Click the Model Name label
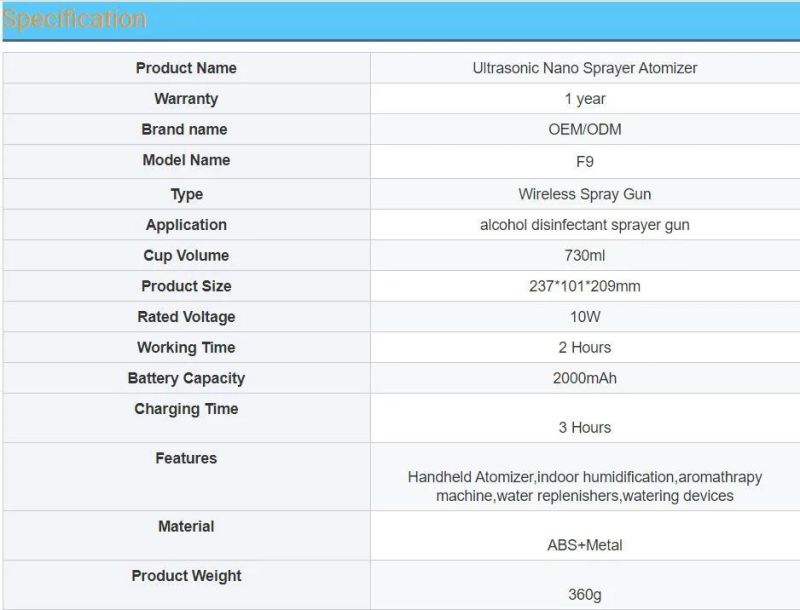This screenshot has width=800, height=610. 186,160
